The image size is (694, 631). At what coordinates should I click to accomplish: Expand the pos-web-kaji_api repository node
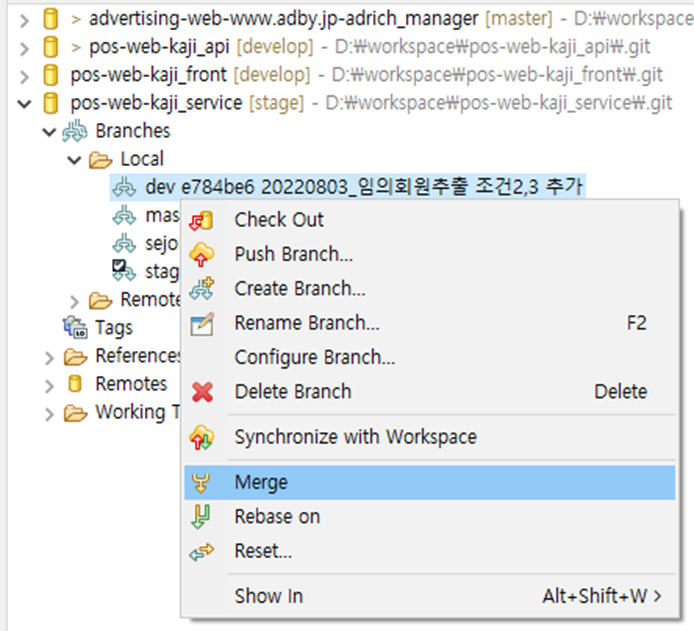coord(25,48)
